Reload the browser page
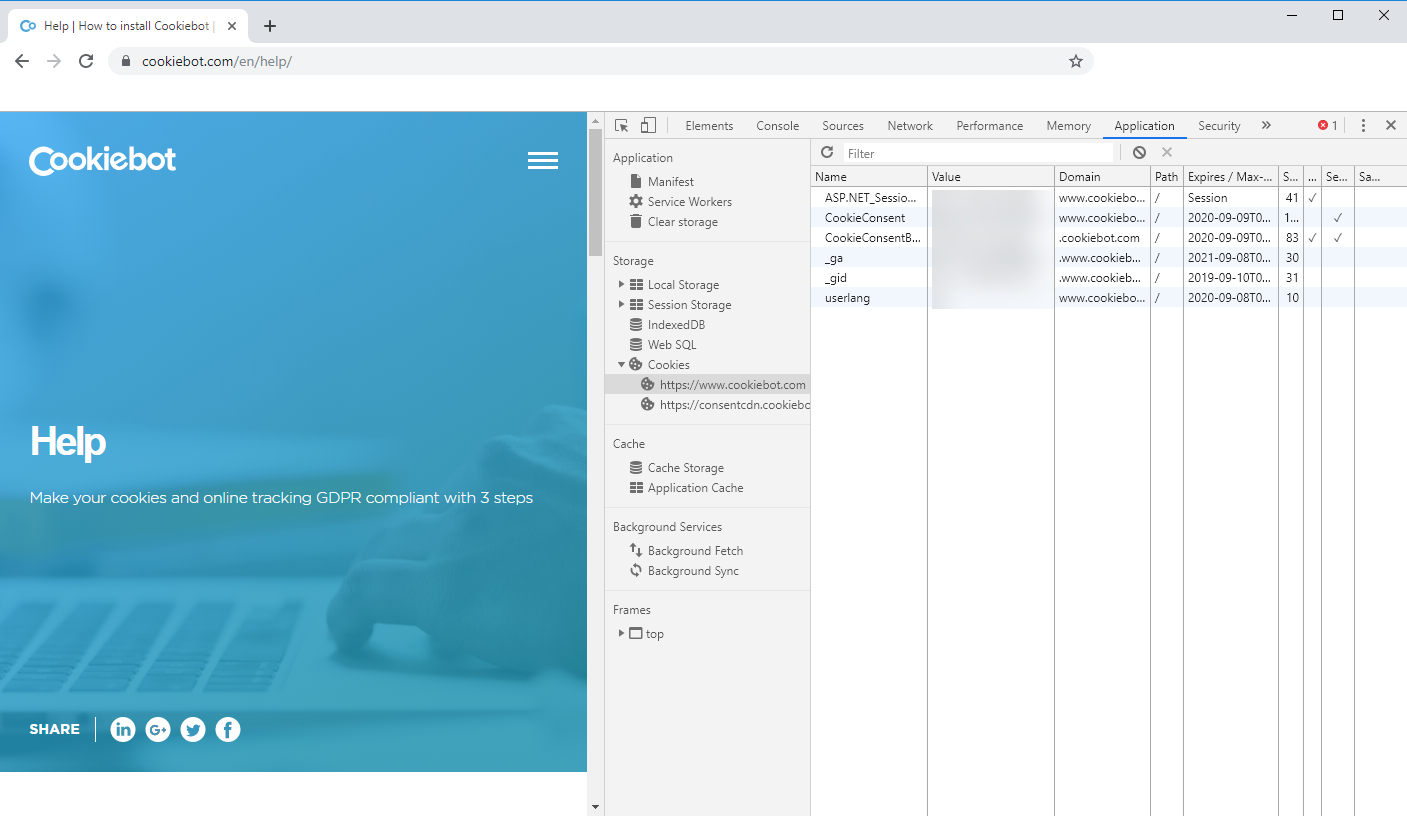Image resolution: width=1407 pixels, height=816 pixels. tap(86, 61)
